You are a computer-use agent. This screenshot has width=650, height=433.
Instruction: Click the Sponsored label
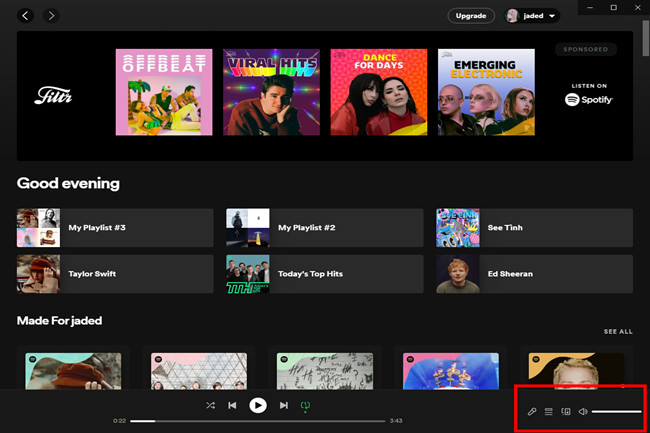(586, 49)
